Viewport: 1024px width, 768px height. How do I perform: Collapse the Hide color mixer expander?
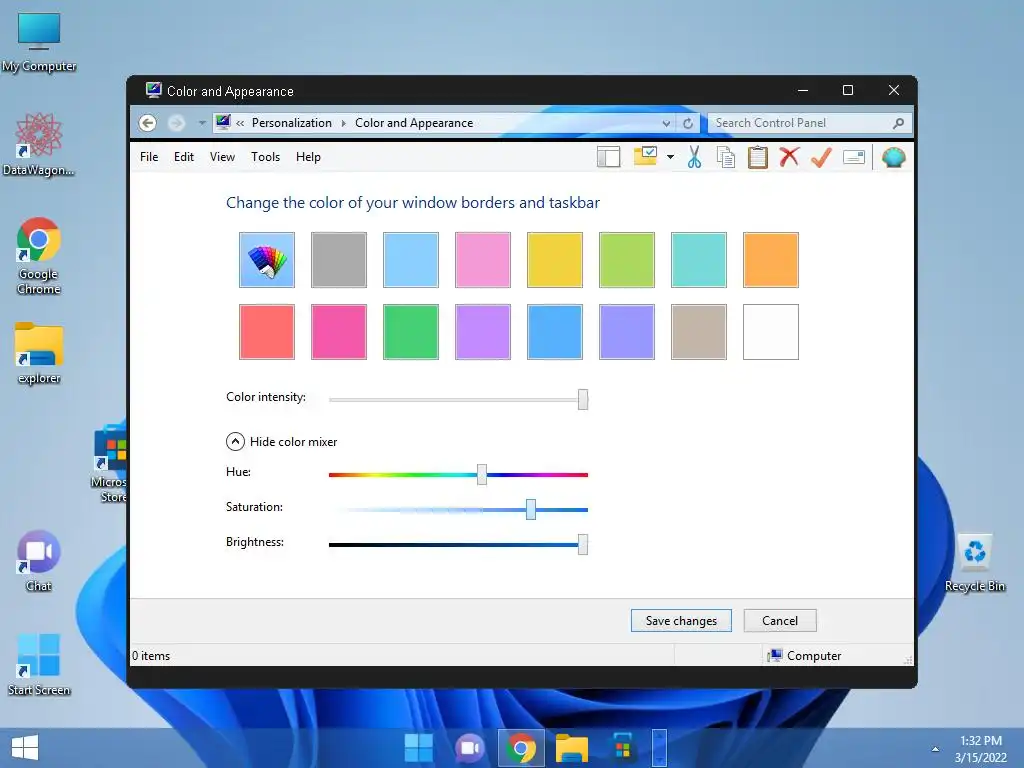point(235,442)
